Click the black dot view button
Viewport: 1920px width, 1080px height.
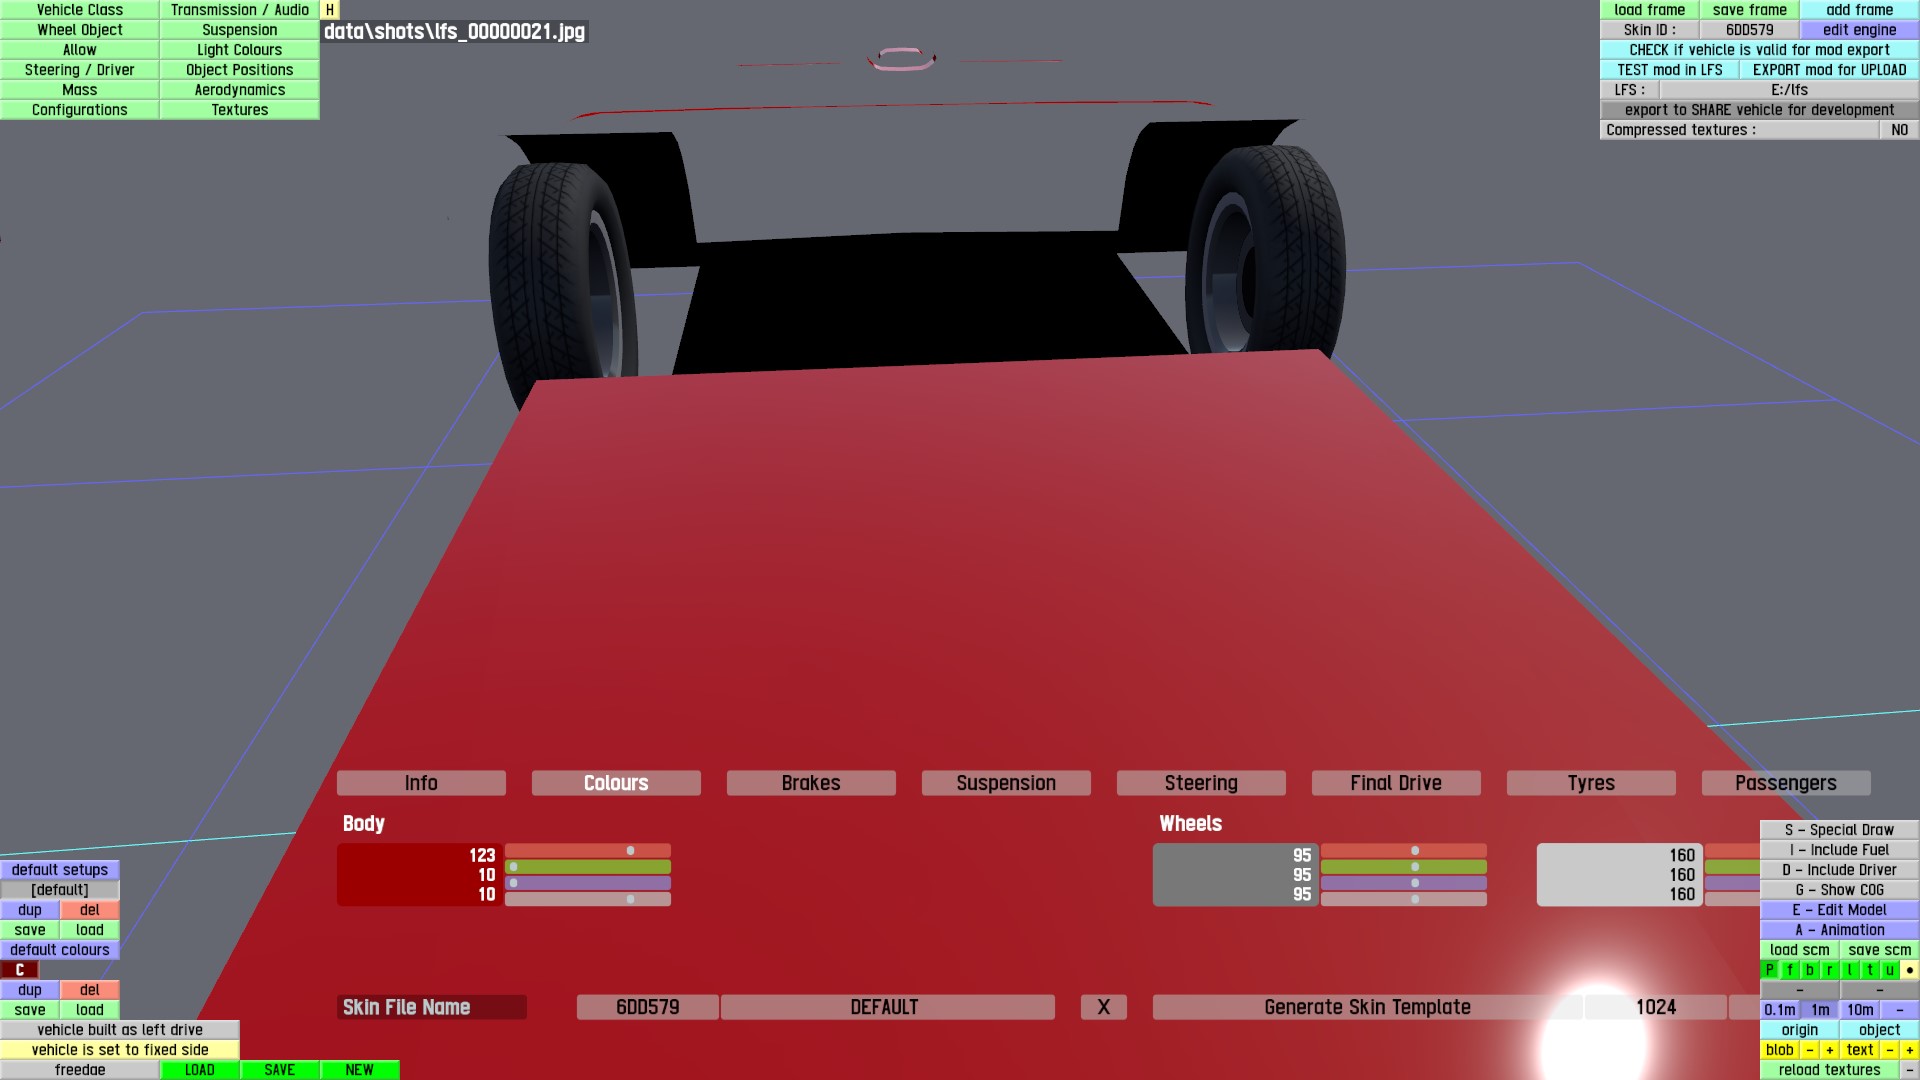point(1909,970)
